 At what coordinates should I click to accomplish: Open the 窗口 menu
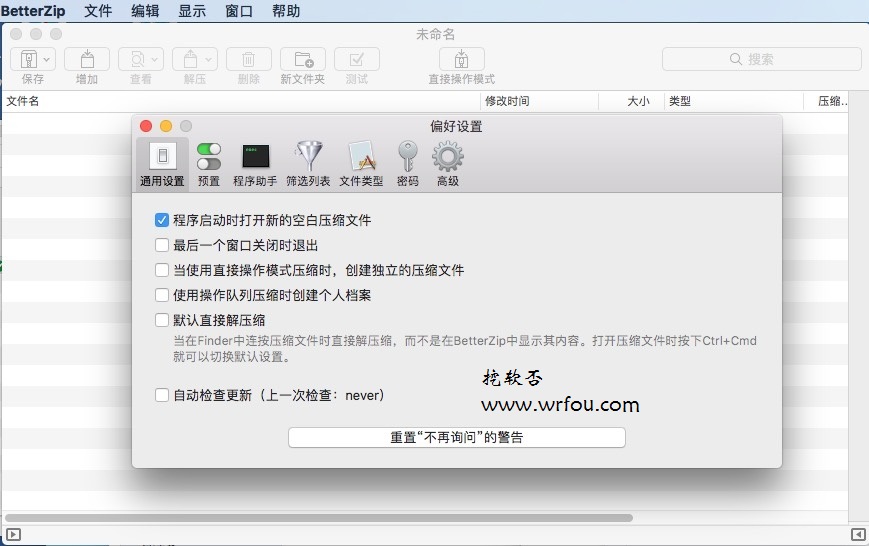239,11
